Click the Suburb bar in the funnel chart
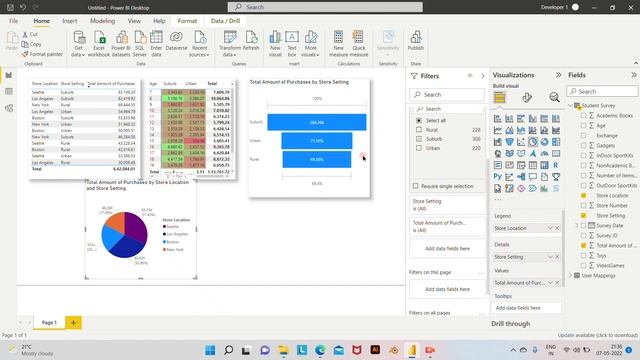Screen dimensions: 640x360 point(317,122)
